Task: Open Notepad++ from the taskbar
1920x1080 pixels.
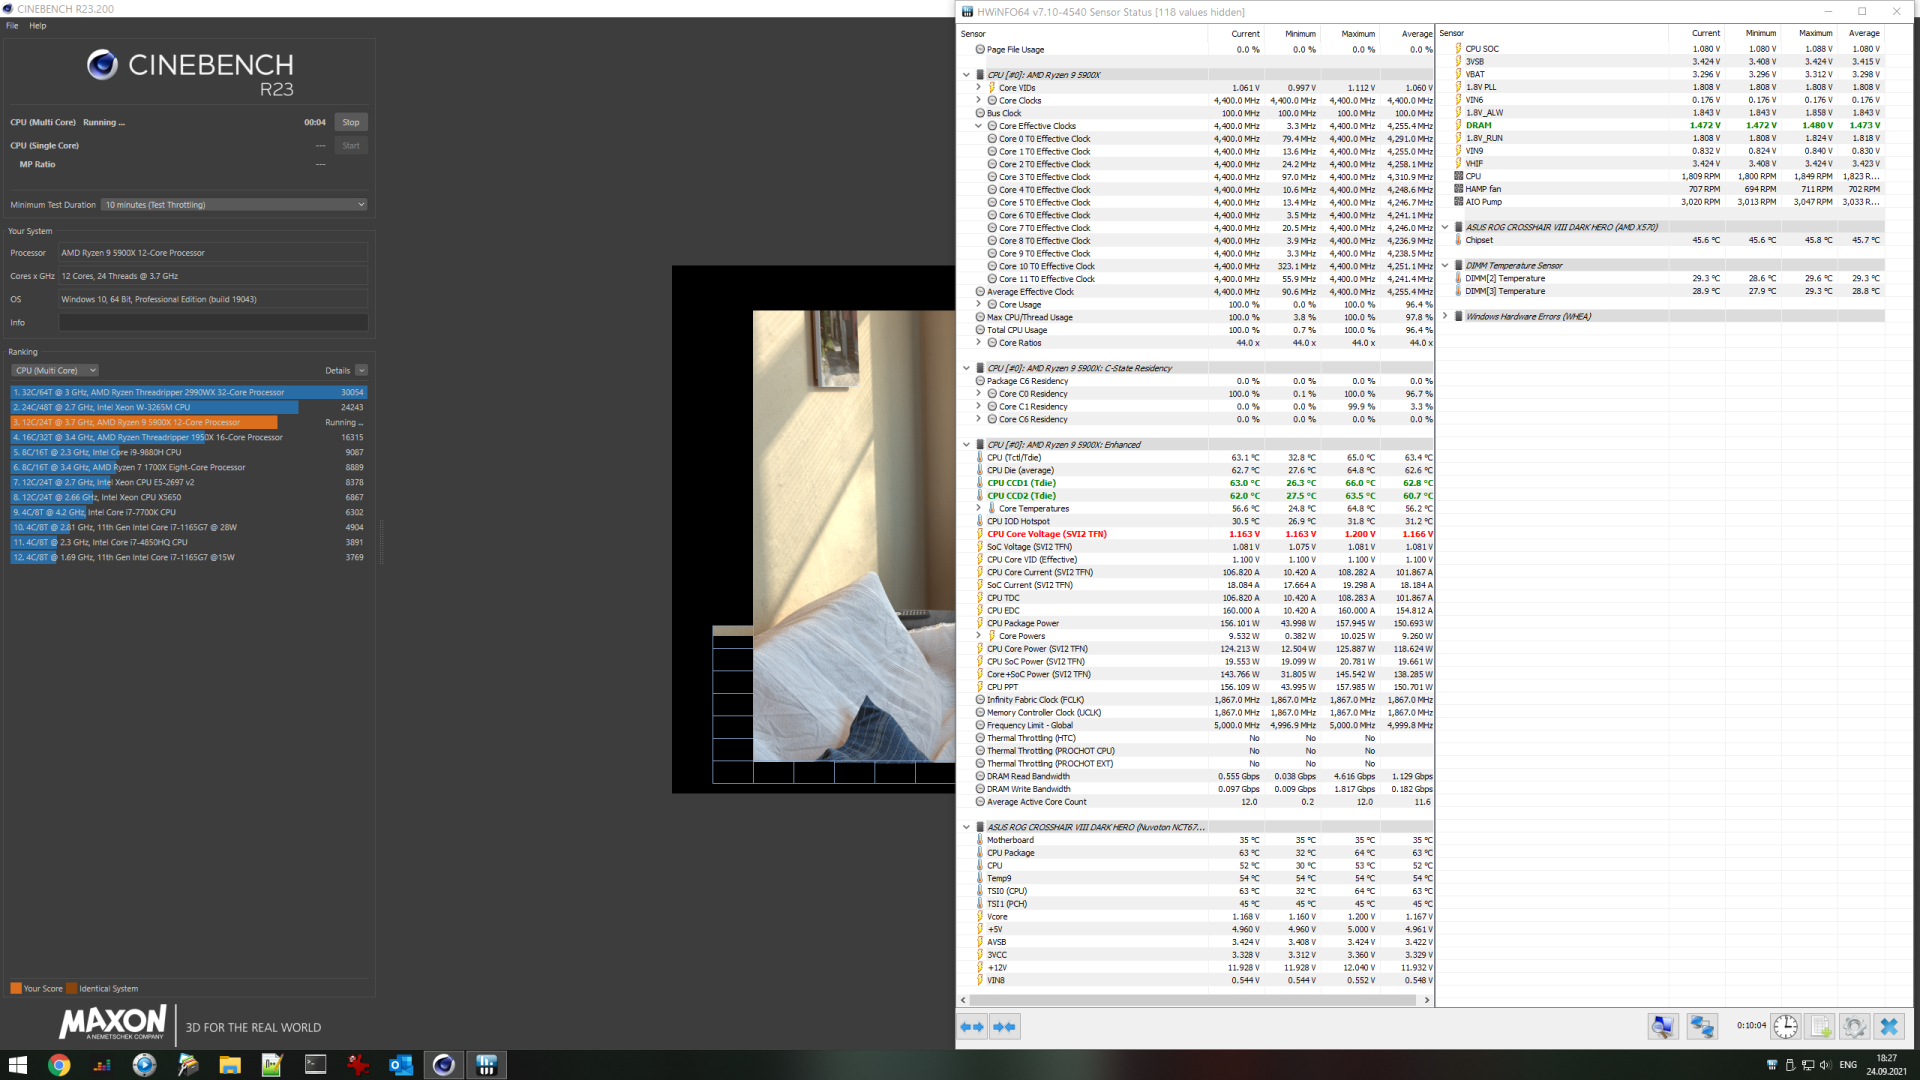Action: (x=272, y=1065)
